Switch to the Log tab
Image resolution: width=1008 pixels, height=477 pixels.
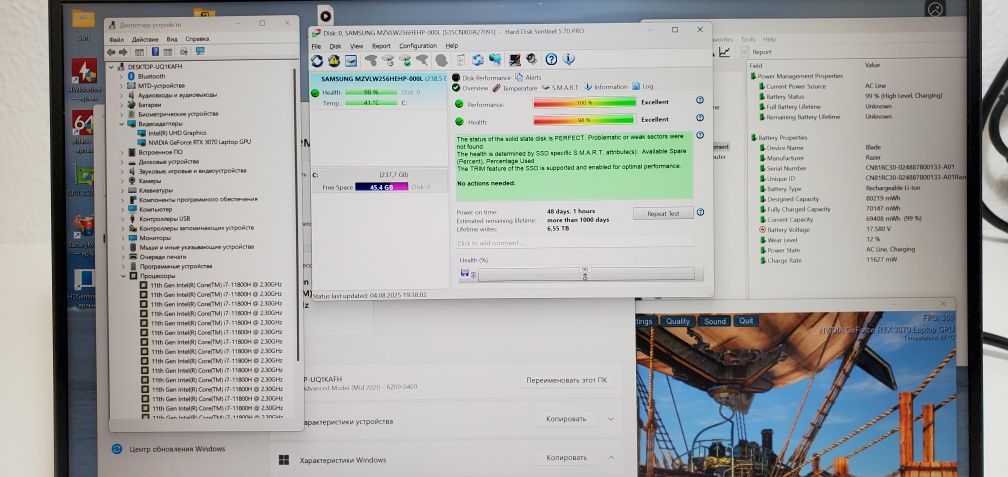tap(643, 86)
